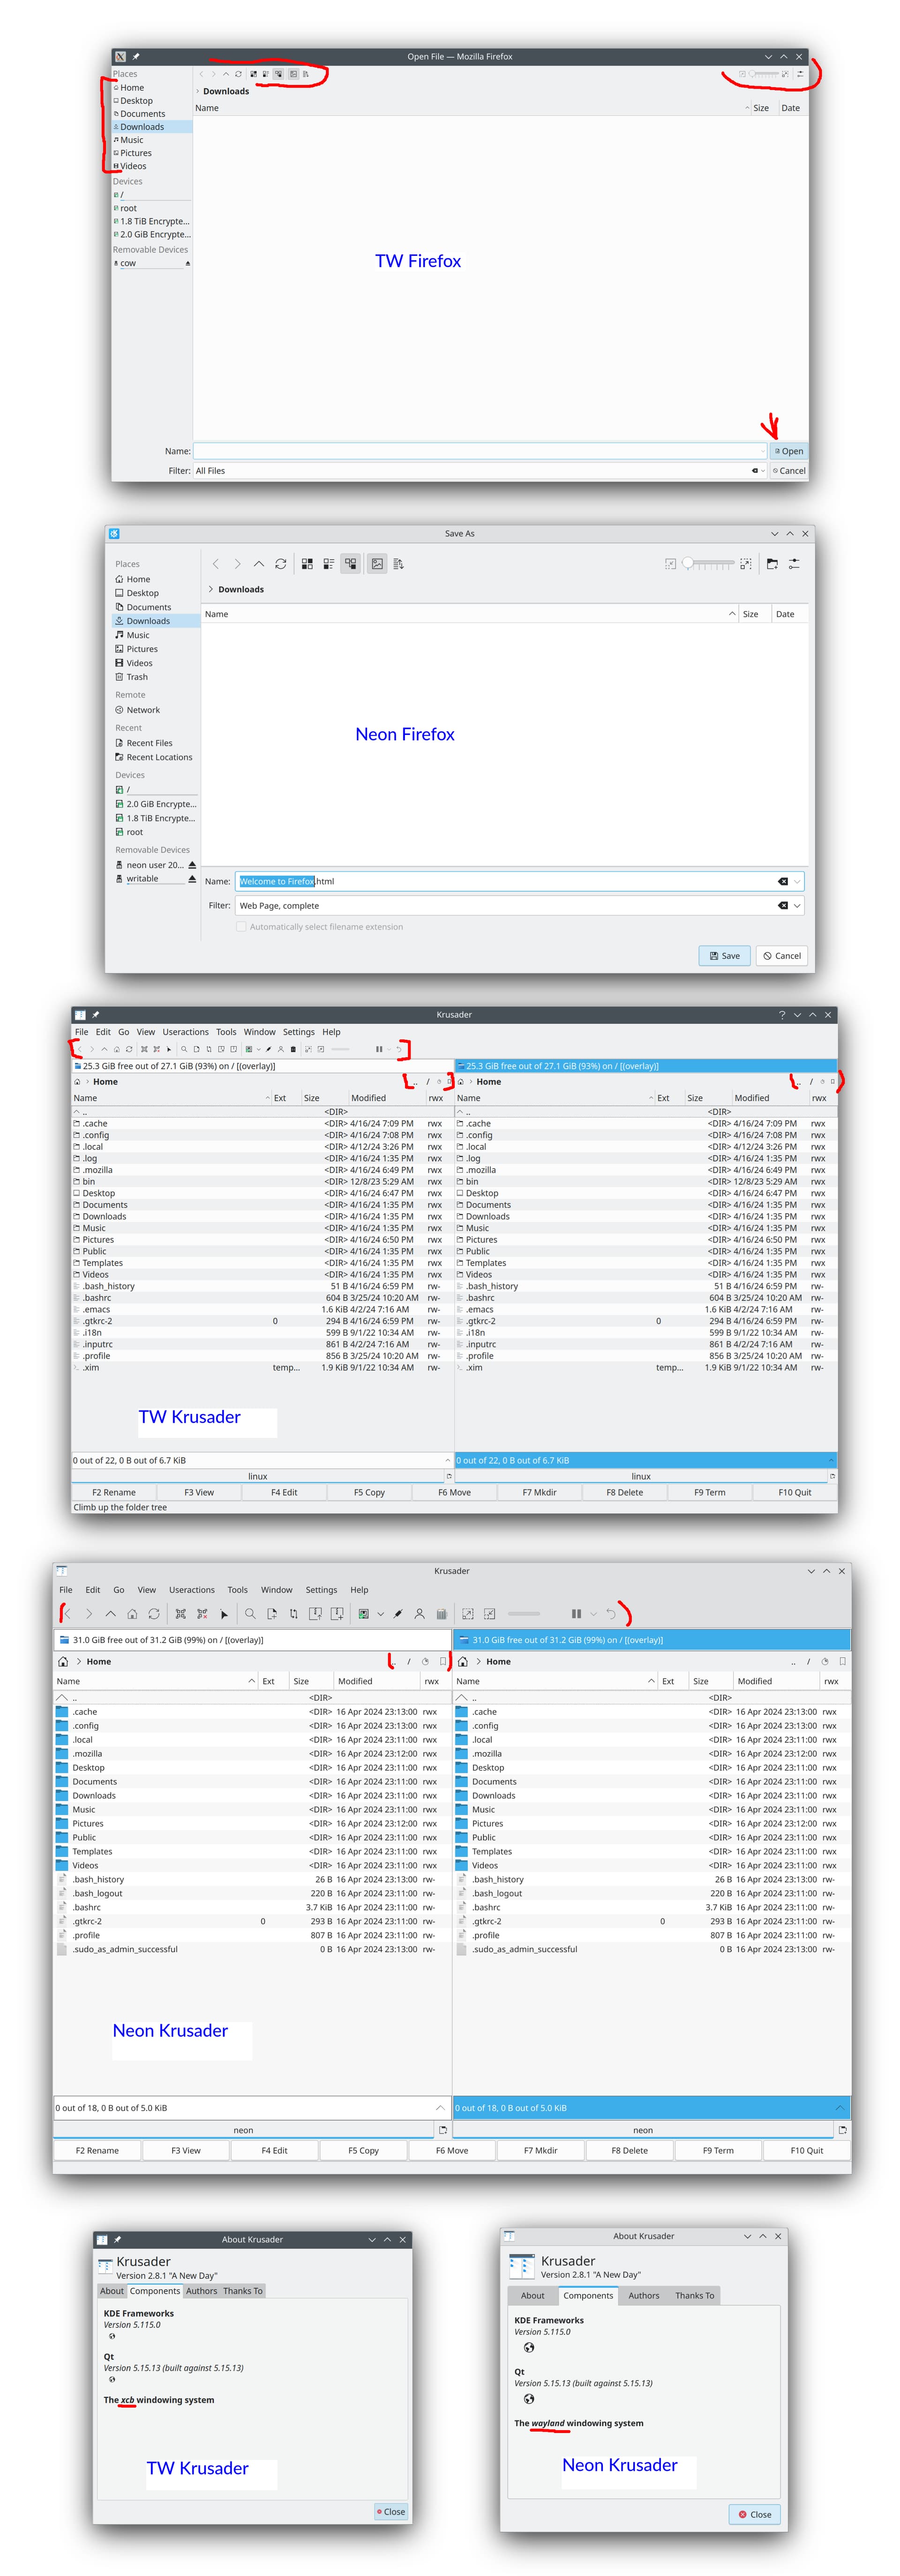Open the options sliders icon in Save As dialog
This screenshot has height=2576, width=900.
pyautogui.click(x=794, y=564)
